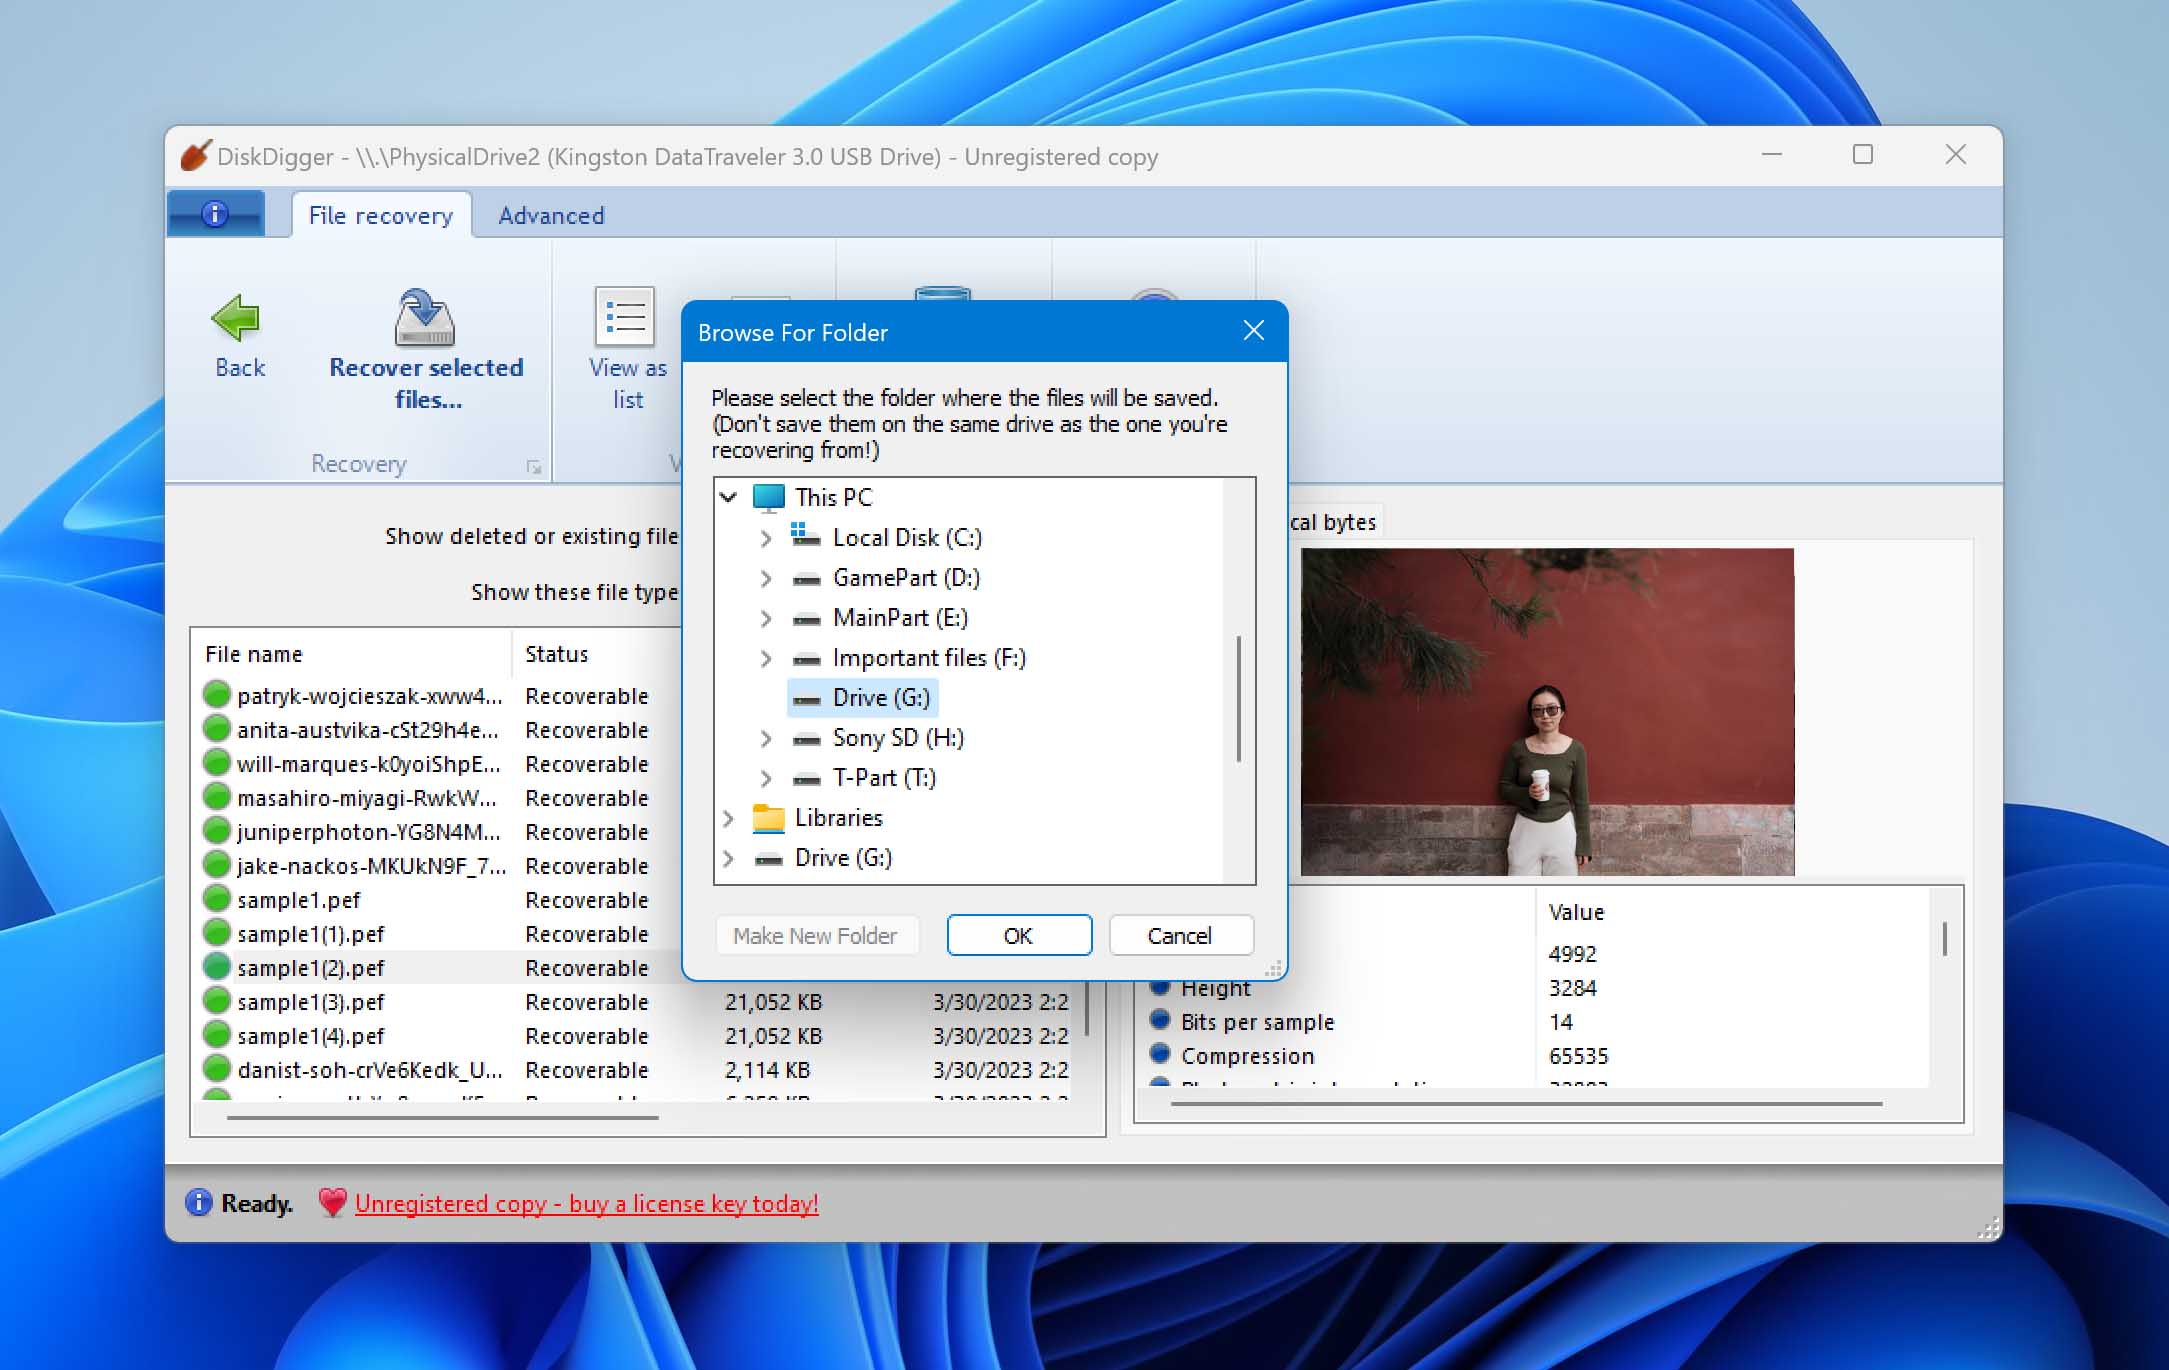
Task: Expand Important files (F:) node
Action: pos(766,658)
